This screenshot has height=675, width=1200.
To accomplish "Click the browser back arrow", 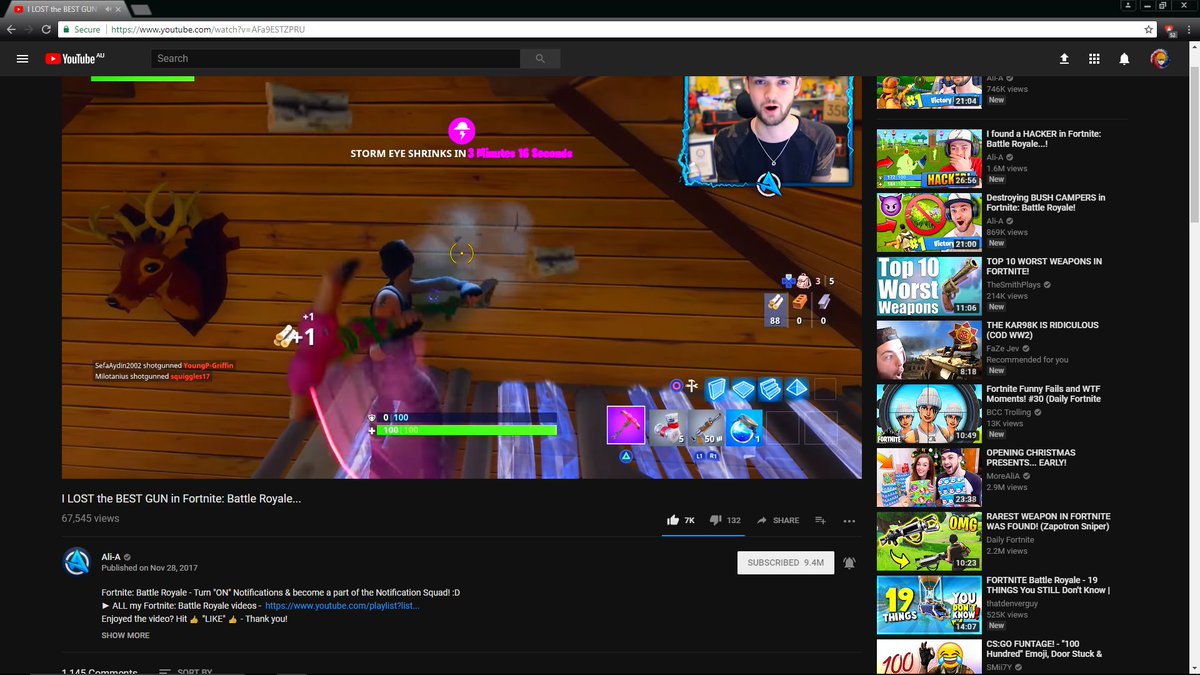I will (11, 30).
